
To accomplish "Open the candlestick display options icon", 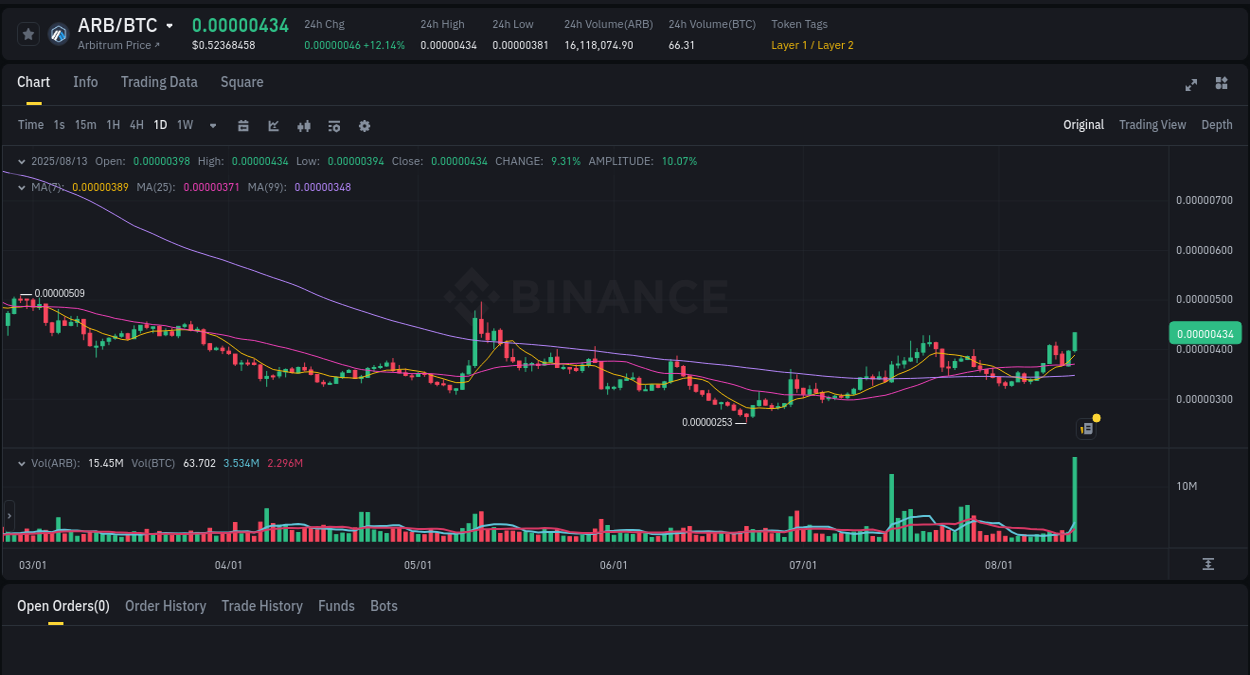I will (x=304, y=125).
